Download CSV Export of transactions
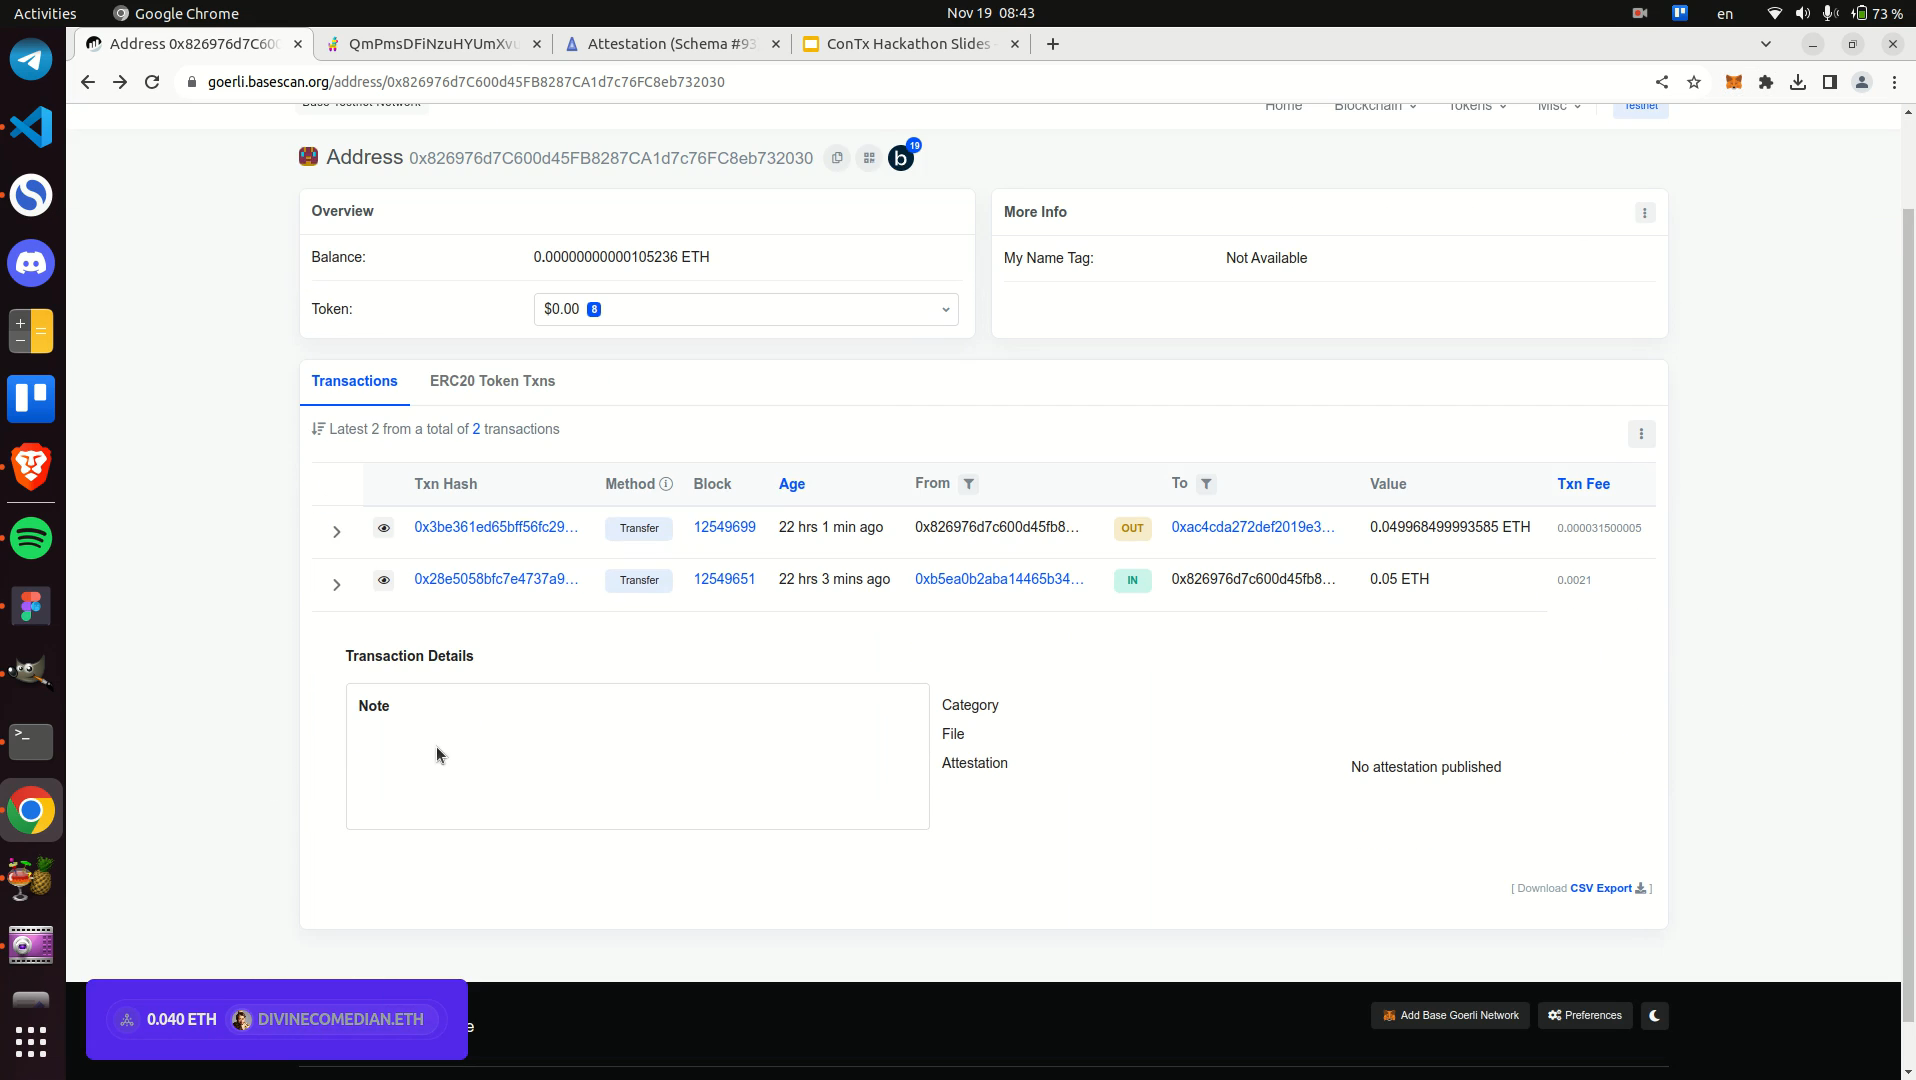The height and width of the screenshot is (1080, 1916). click(1608, 888)
